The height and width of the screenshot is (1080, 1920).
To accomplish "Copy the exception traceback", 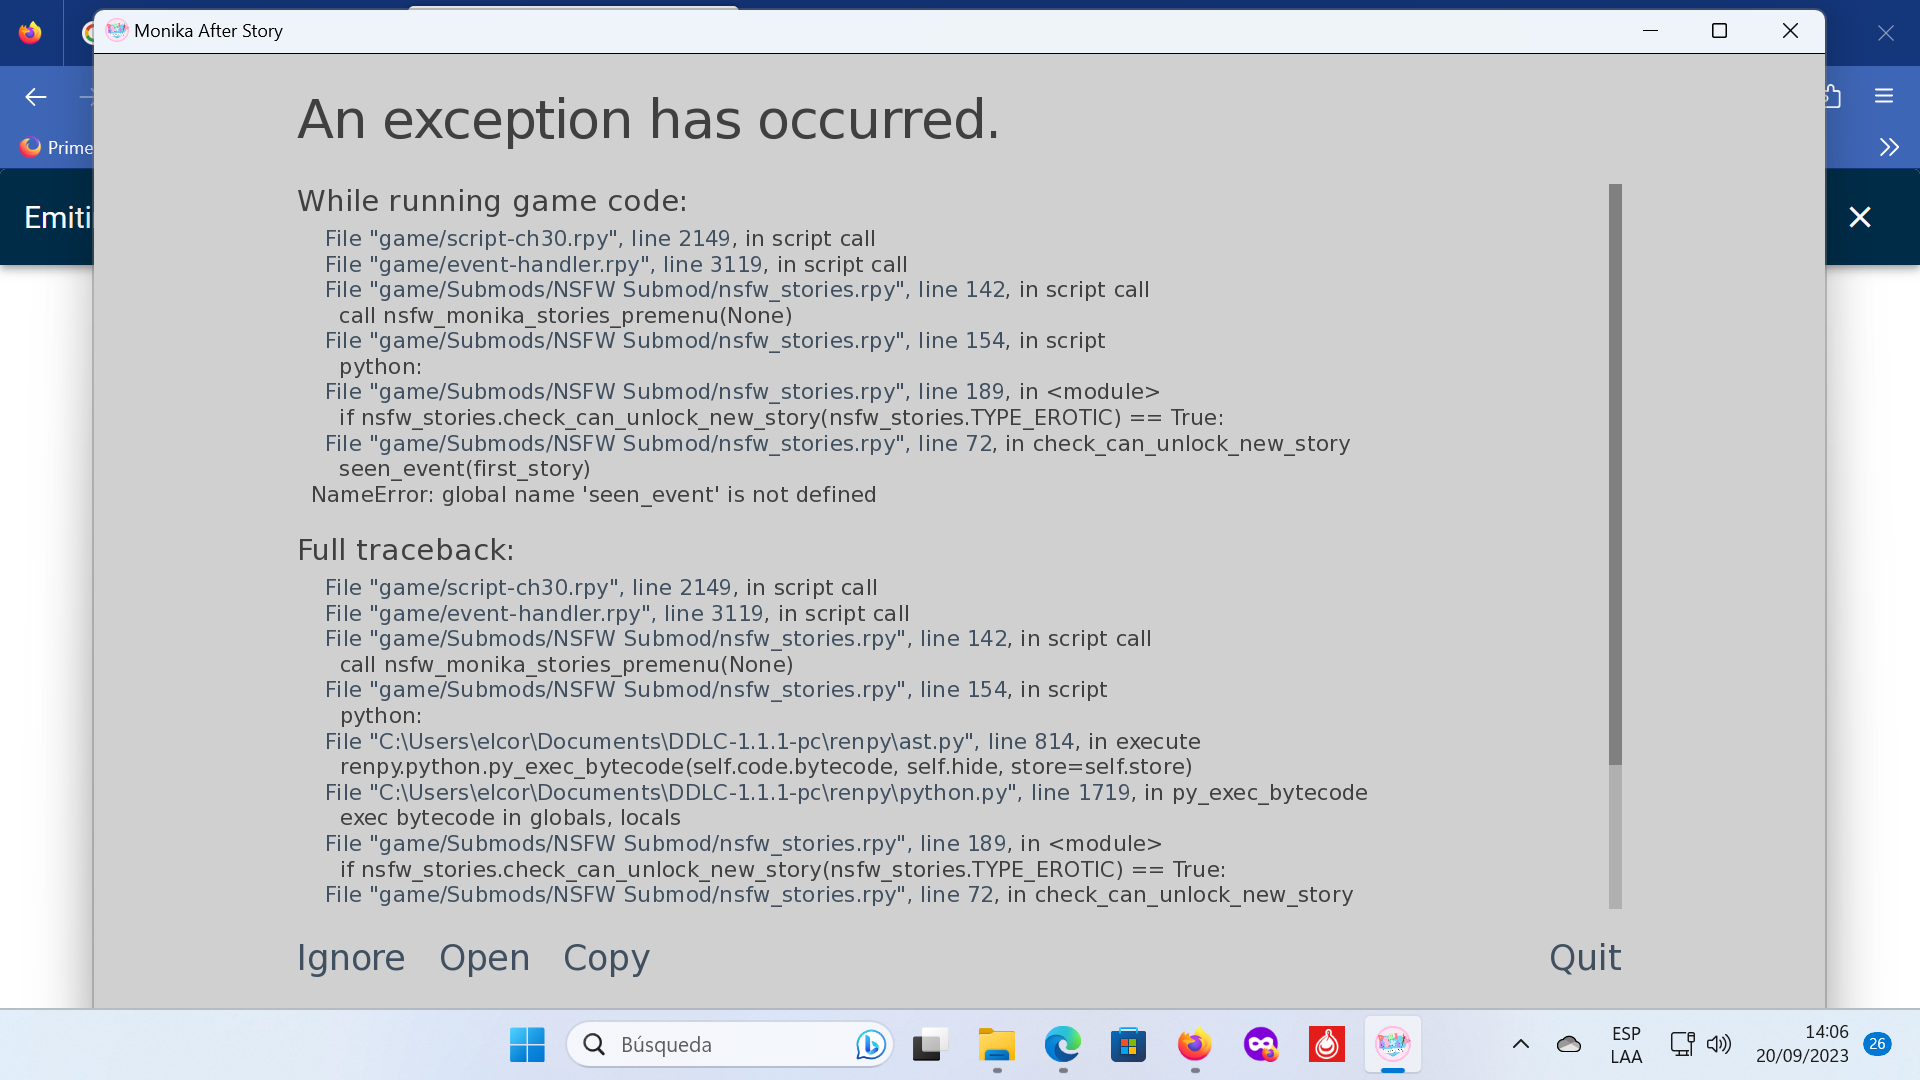I will tap(606, 958).
